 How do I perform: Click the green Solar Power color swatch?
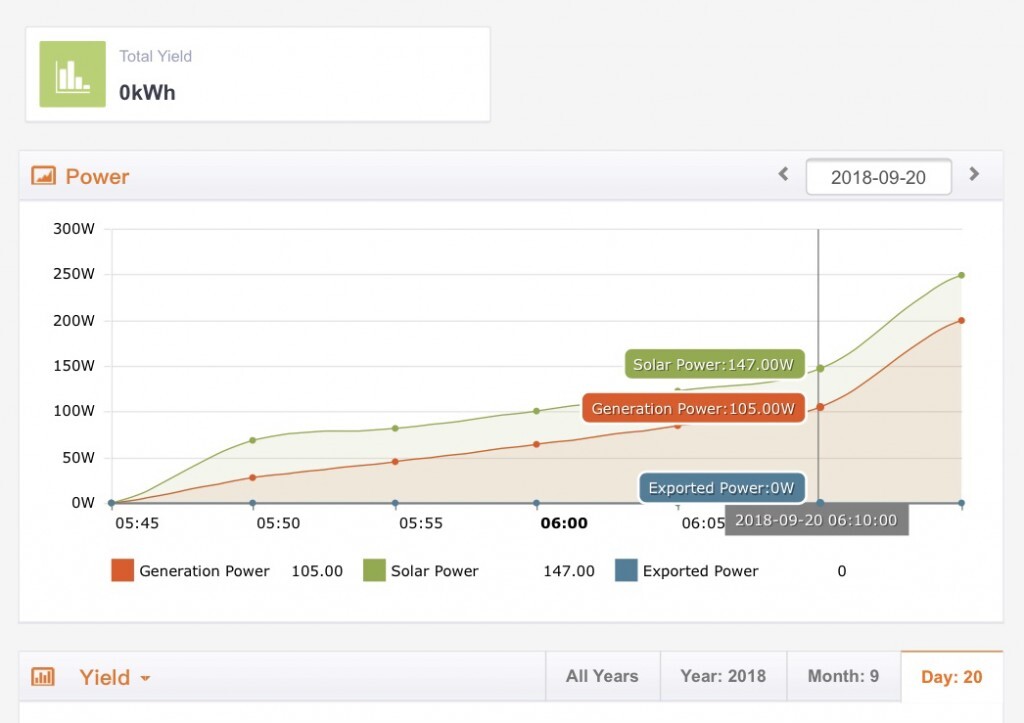tap(374, 571)
